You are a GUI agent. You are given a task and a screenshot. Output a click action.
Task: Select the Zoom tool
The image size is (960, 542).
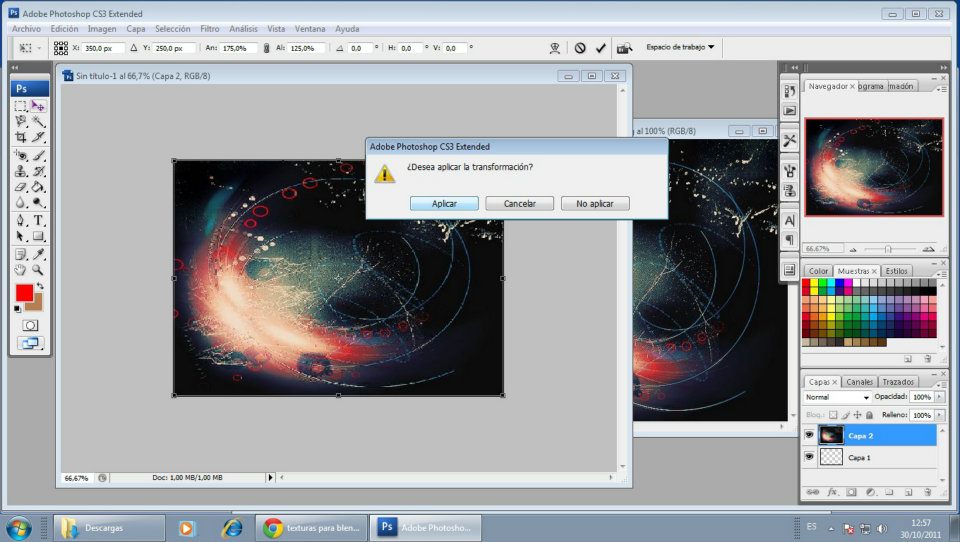pos(38,269)
